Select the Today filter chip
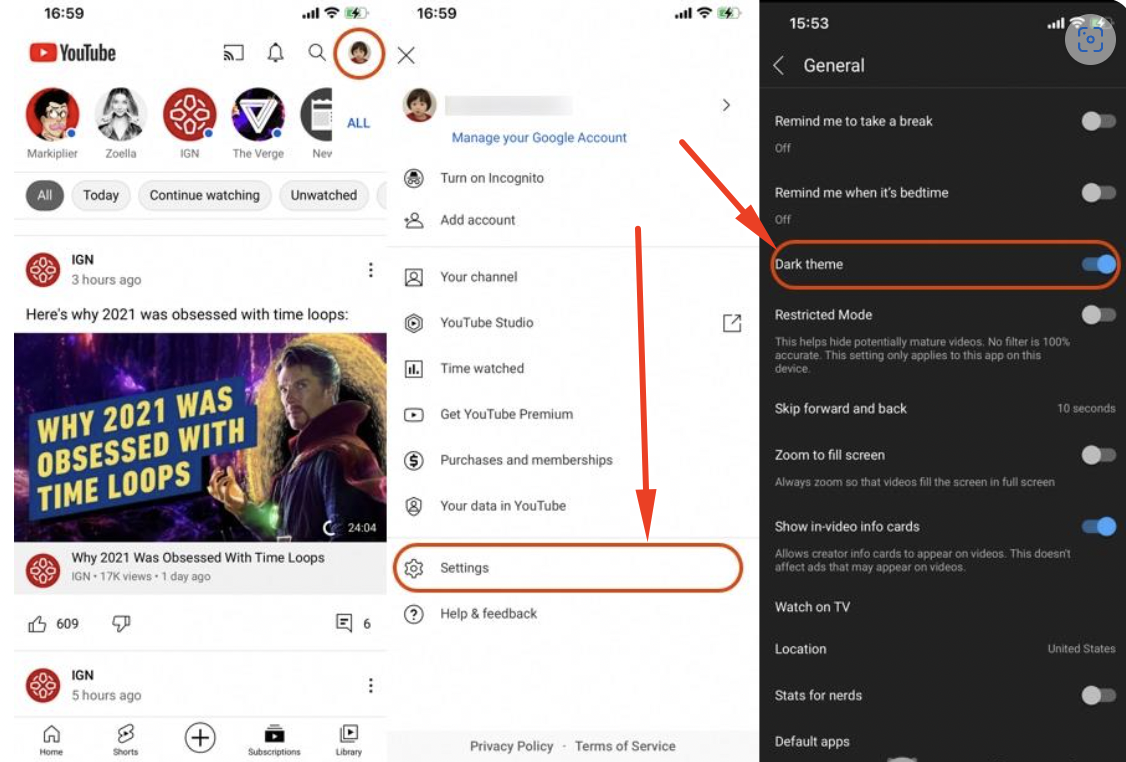The width and height of the screenshot is (1126, 762). point(101,195)
